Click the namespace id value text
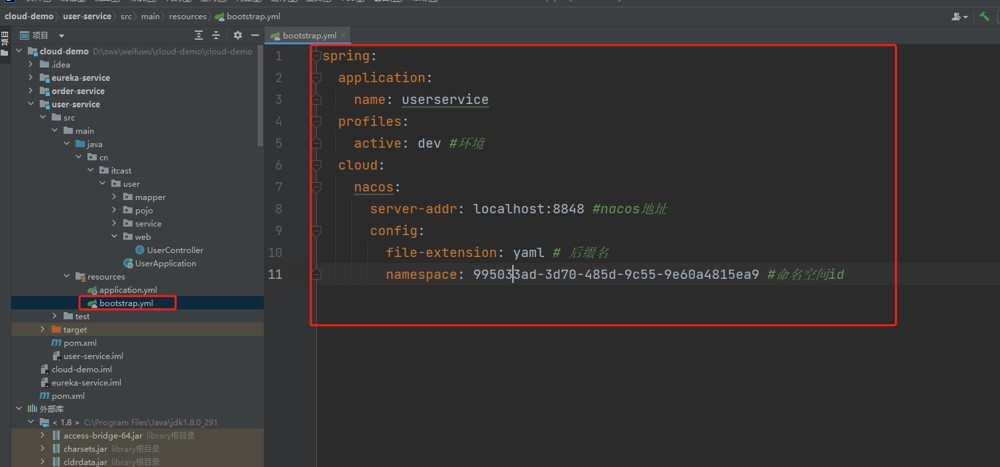This screenshot has width=1000, height=467. pyautogui.click(x=616, y=274)
